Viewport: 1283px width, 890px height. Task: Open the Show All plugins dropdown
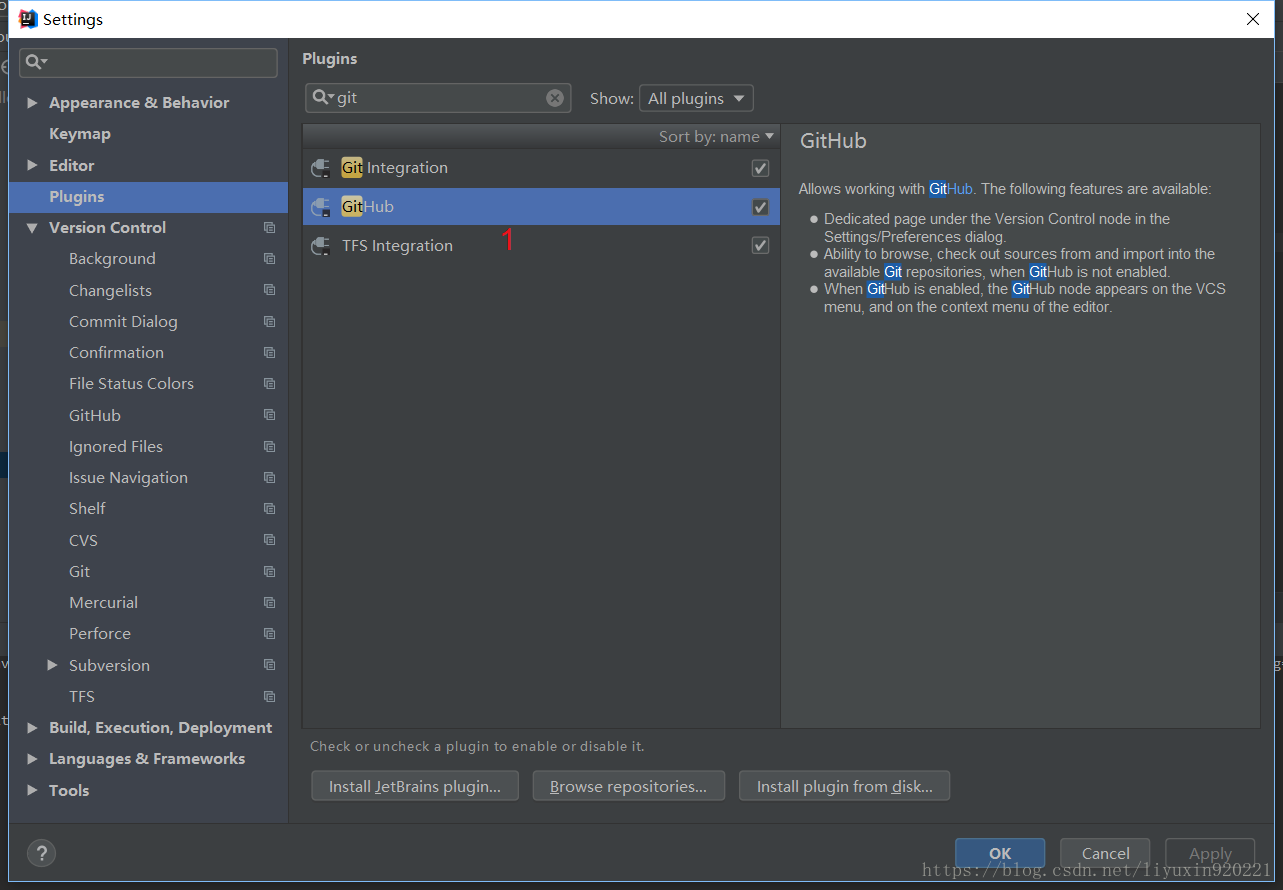coord(696,98)
